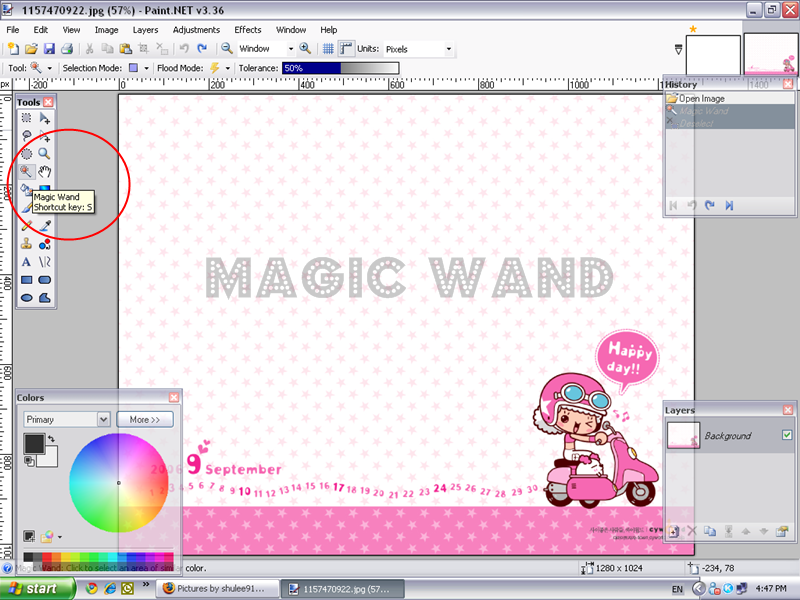The width and height of the screenshot is (800, 600).
Task: Select the Rectangle Select tool
Action: [x=26, y=118]
